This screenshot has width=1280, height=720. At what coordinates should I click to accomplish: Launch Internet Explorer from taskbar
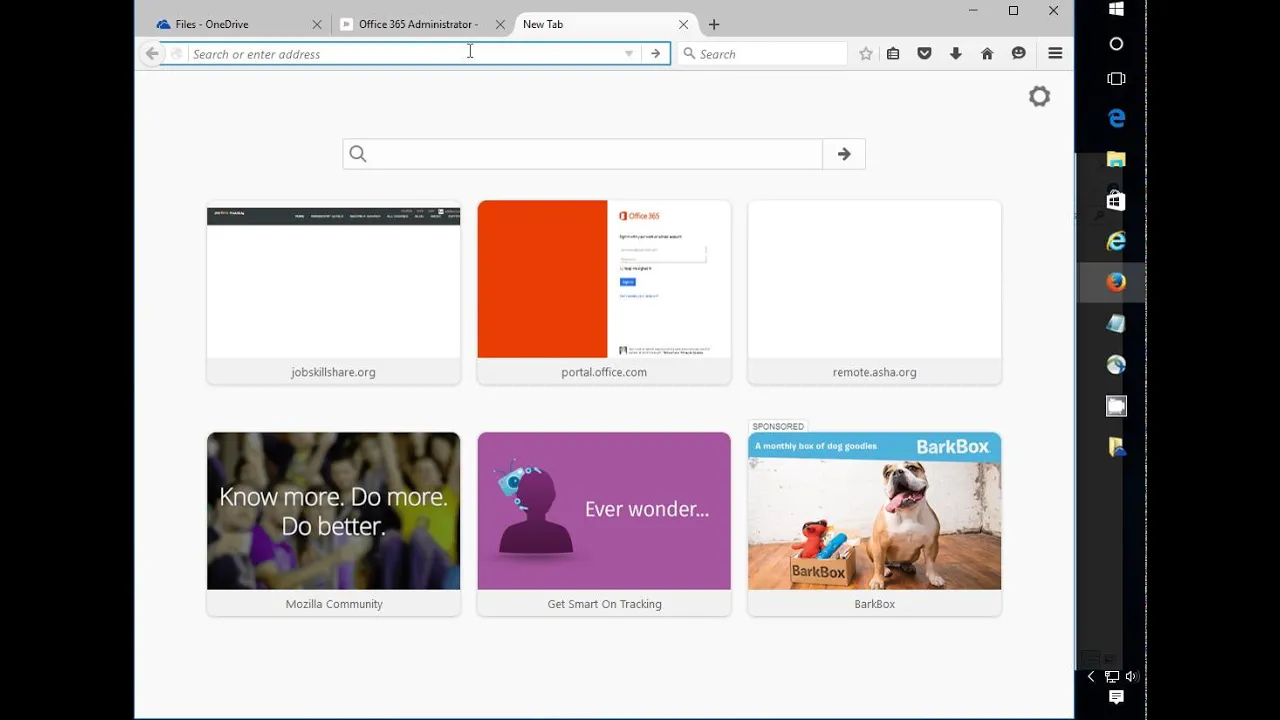[1116, 241]
